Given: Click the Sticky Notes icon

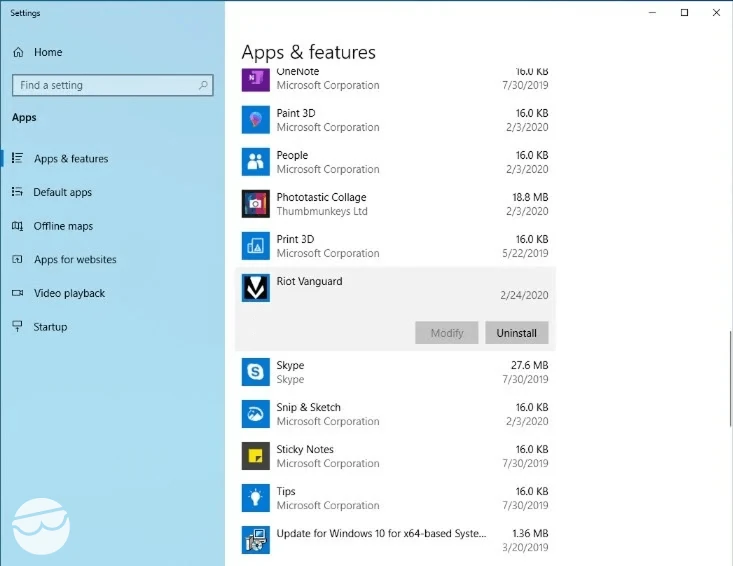Looking at the screenshot, I should point(256,456).
